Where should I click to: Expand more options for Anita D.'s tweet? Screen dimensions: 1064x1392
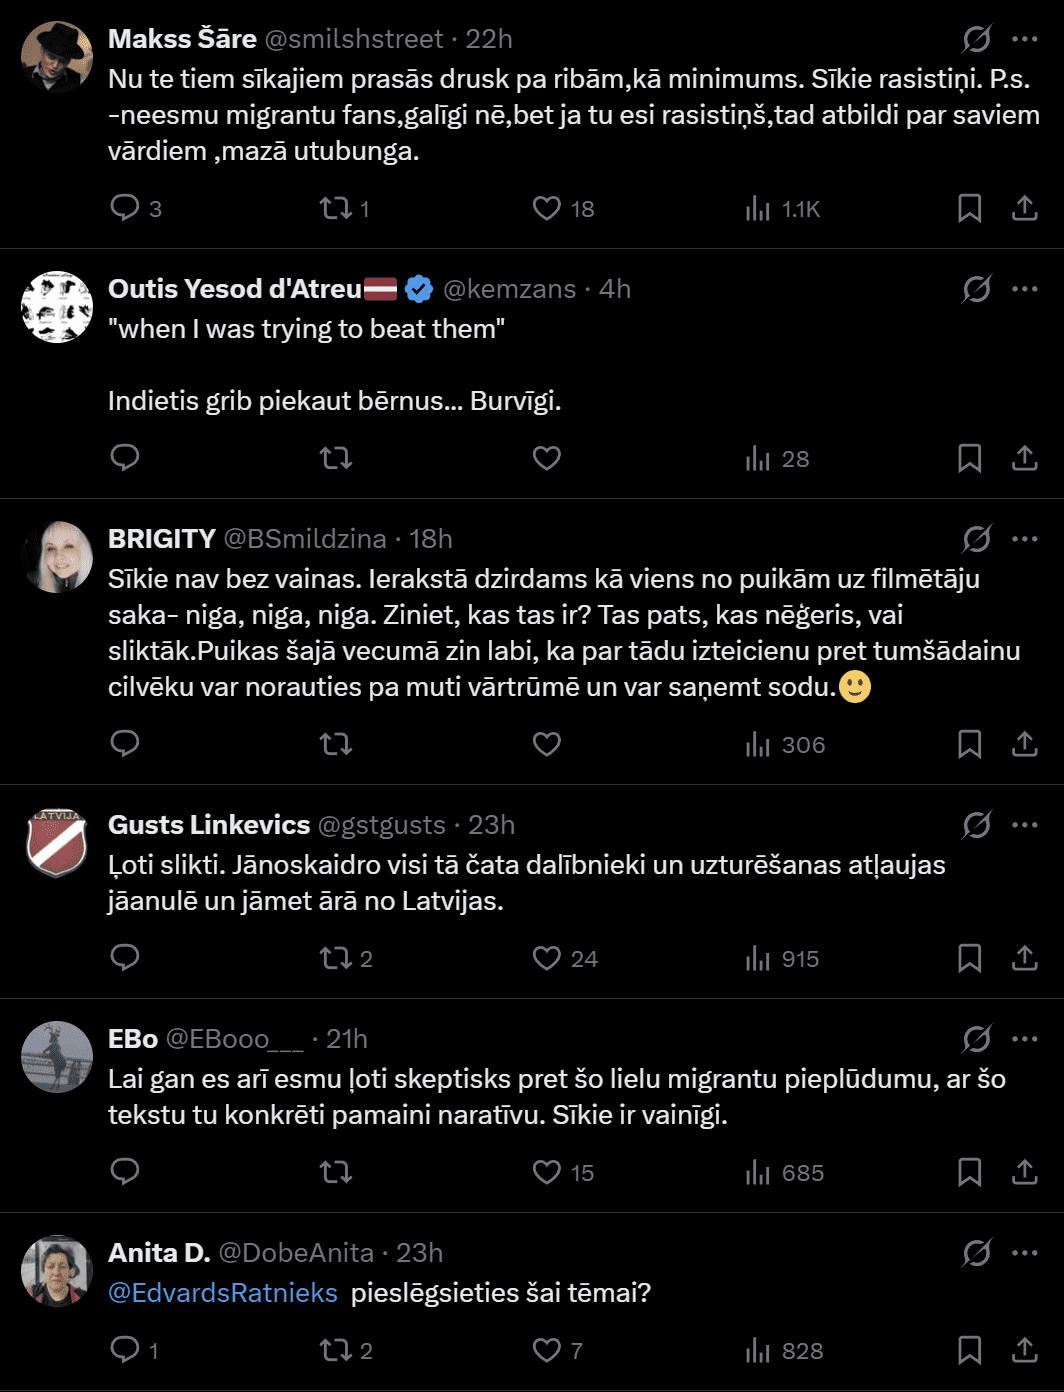coord(1024,1253)
